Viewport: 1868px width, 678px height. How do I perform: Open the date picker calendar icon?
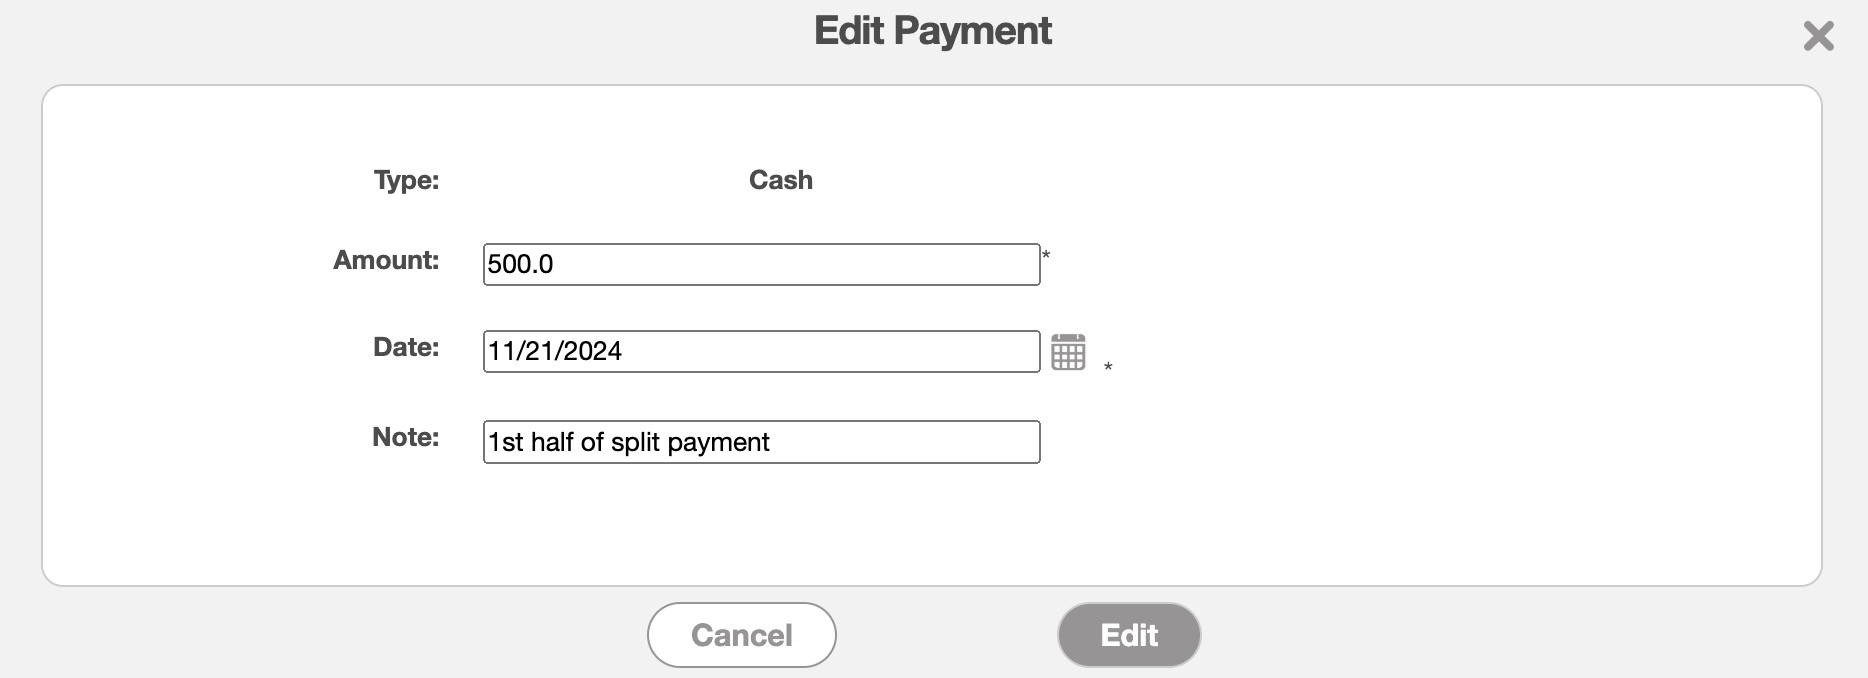1068,352
